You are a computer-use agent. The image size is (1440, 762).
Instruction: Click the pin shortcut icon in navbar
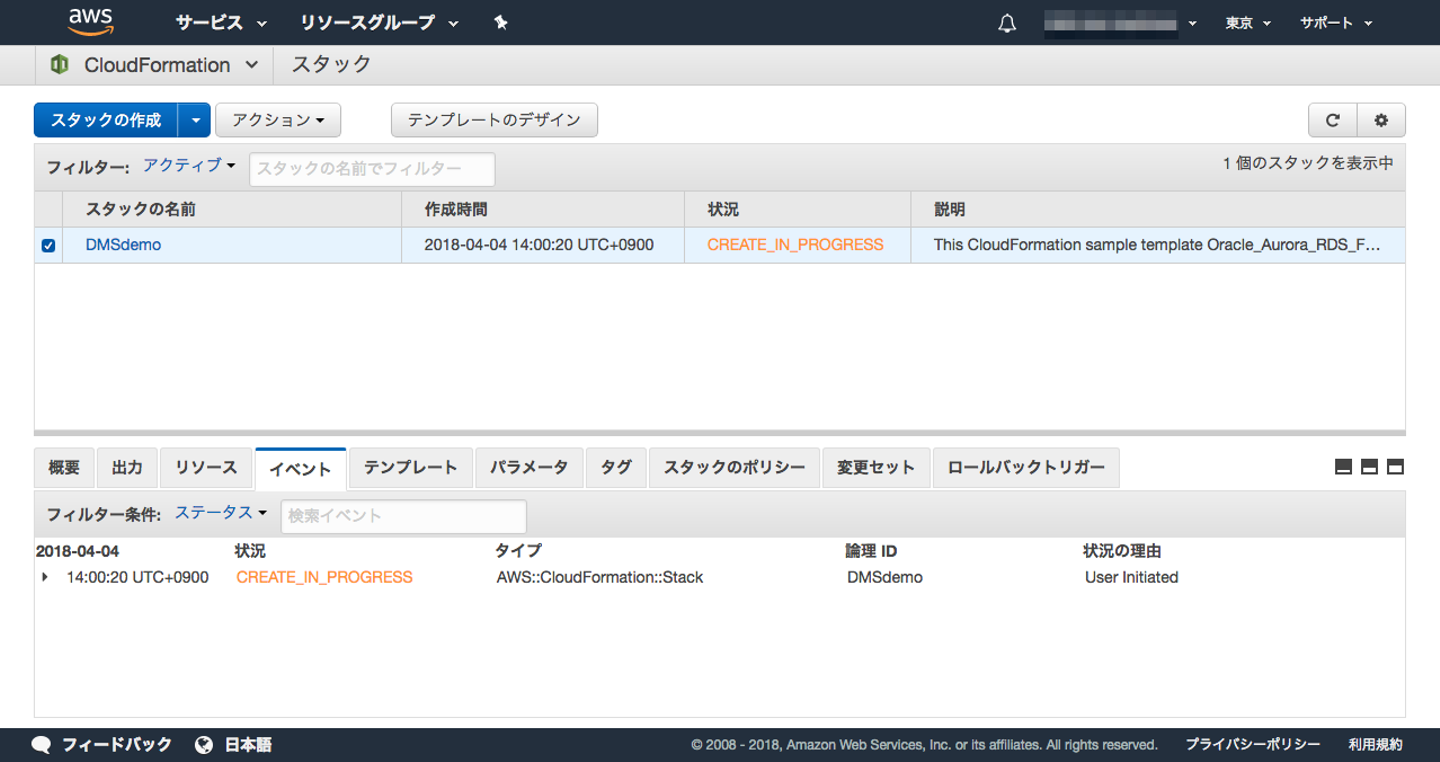(501, 23)
